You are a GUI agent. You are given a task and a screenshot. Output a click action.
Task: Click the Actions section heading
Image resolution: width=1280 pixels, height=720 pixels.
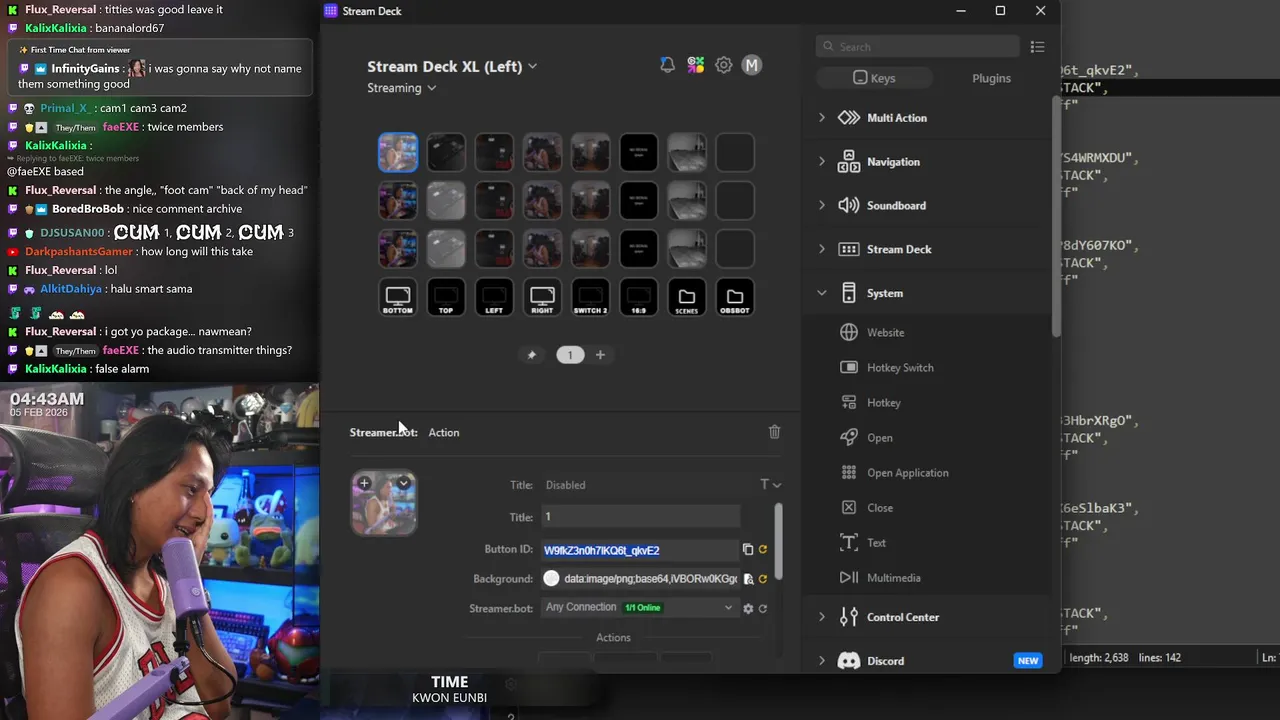point(613,638)
